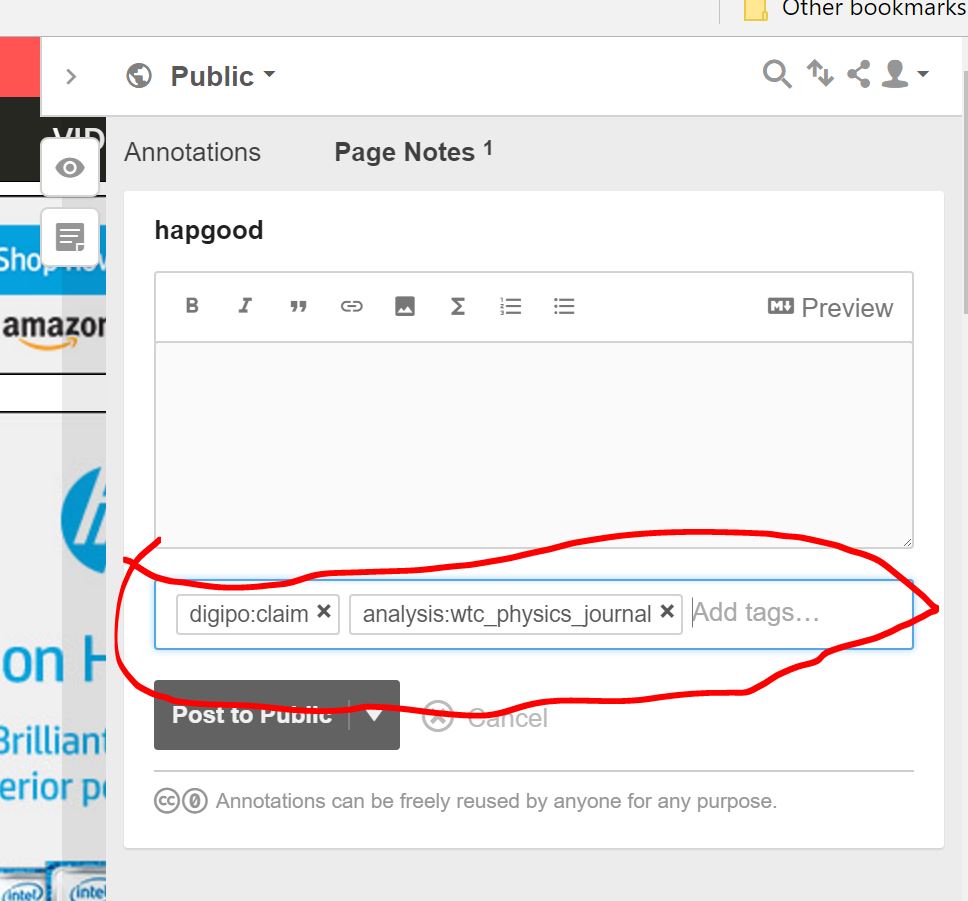Remove the digipo:claim tag
The image size is (968, 901).
323,612
